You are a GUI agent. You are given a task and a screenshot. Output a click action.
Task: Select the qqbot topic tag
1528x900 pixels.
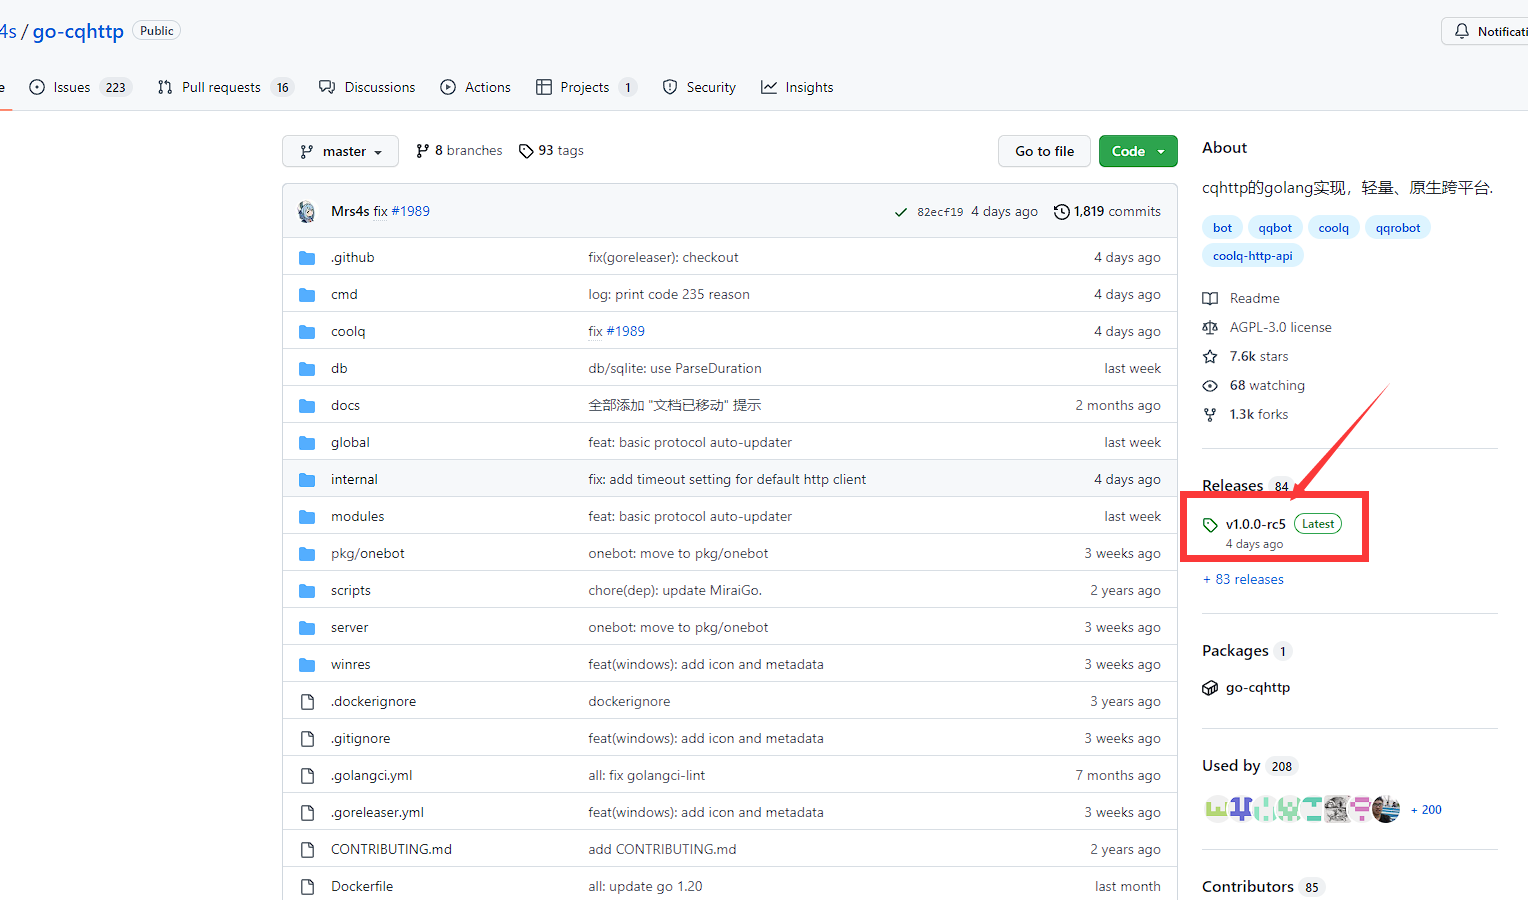coord(1275,228)
